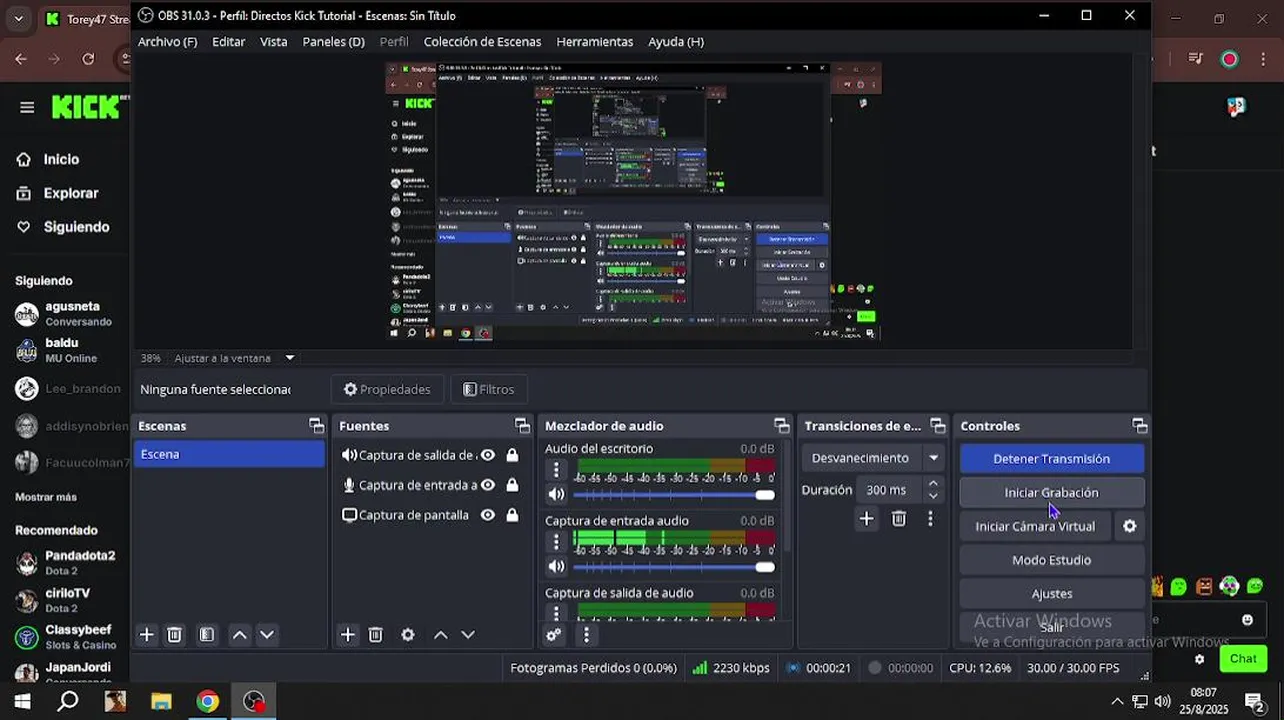The height and width of the screenshot is (720, 1284).
Task: Increase transition duration with up arrow
Action: (933, 483)
